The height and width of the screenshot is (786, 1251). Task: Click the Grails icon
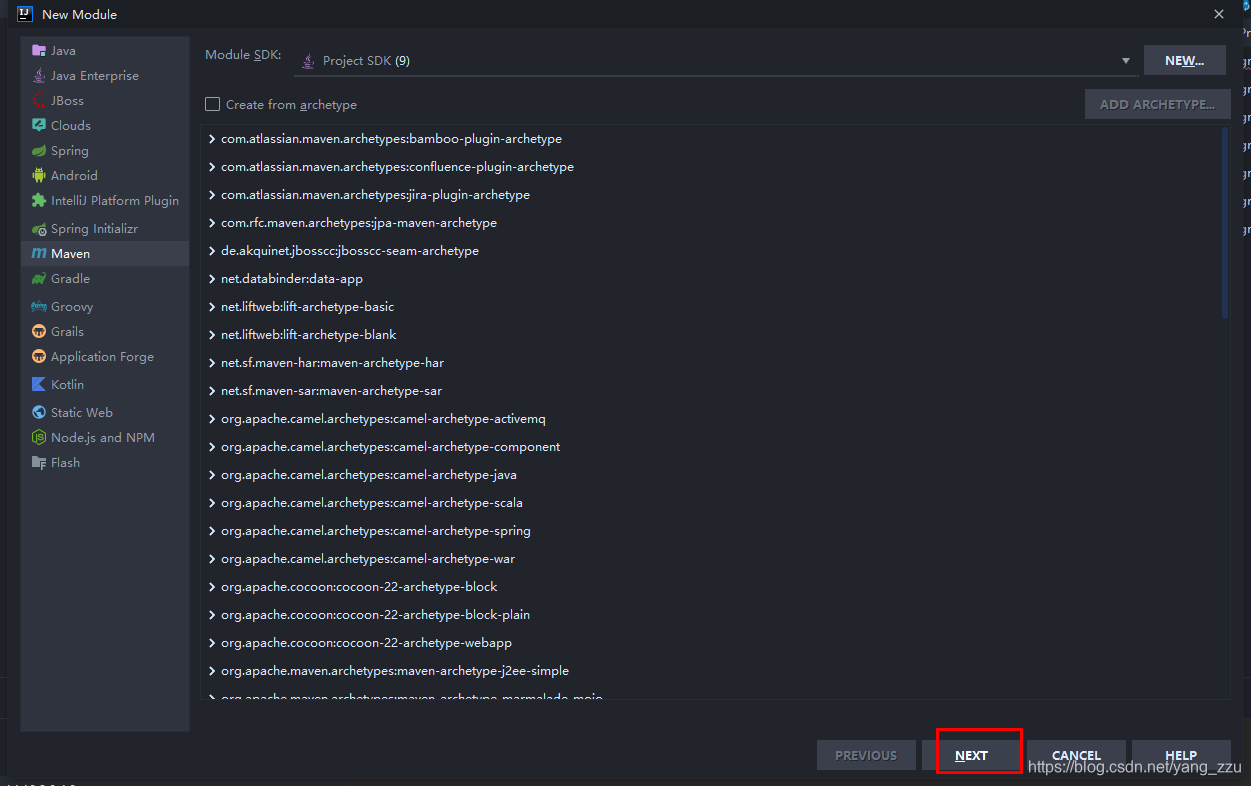(x=39, y=331)
